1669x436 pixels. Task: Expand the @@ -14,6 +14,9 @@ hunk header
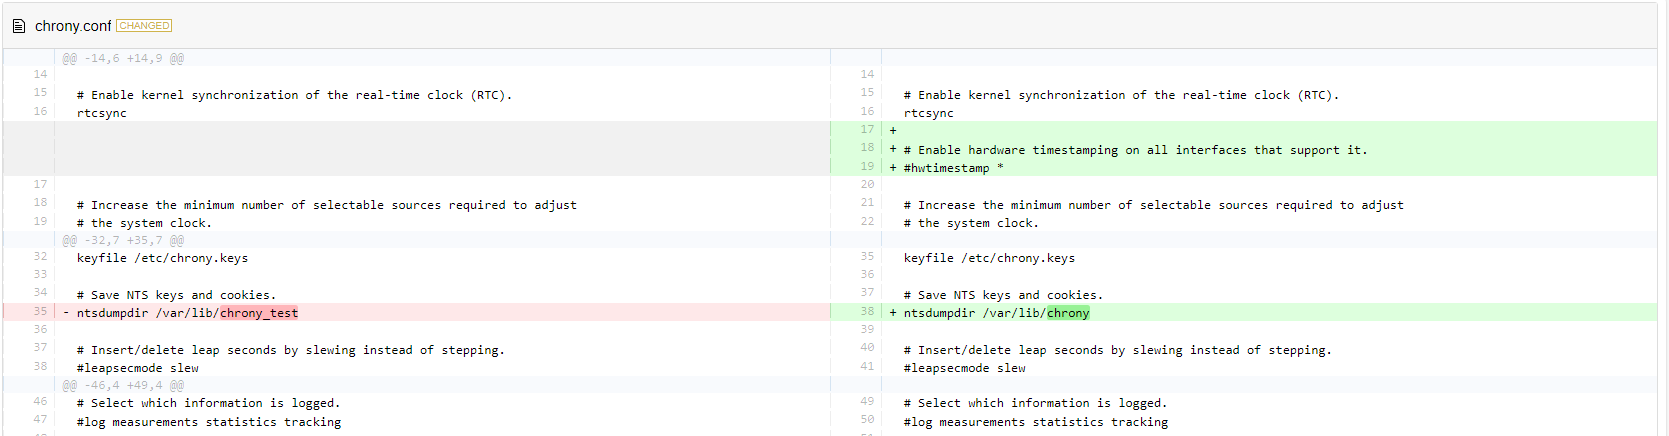(123, 59)
